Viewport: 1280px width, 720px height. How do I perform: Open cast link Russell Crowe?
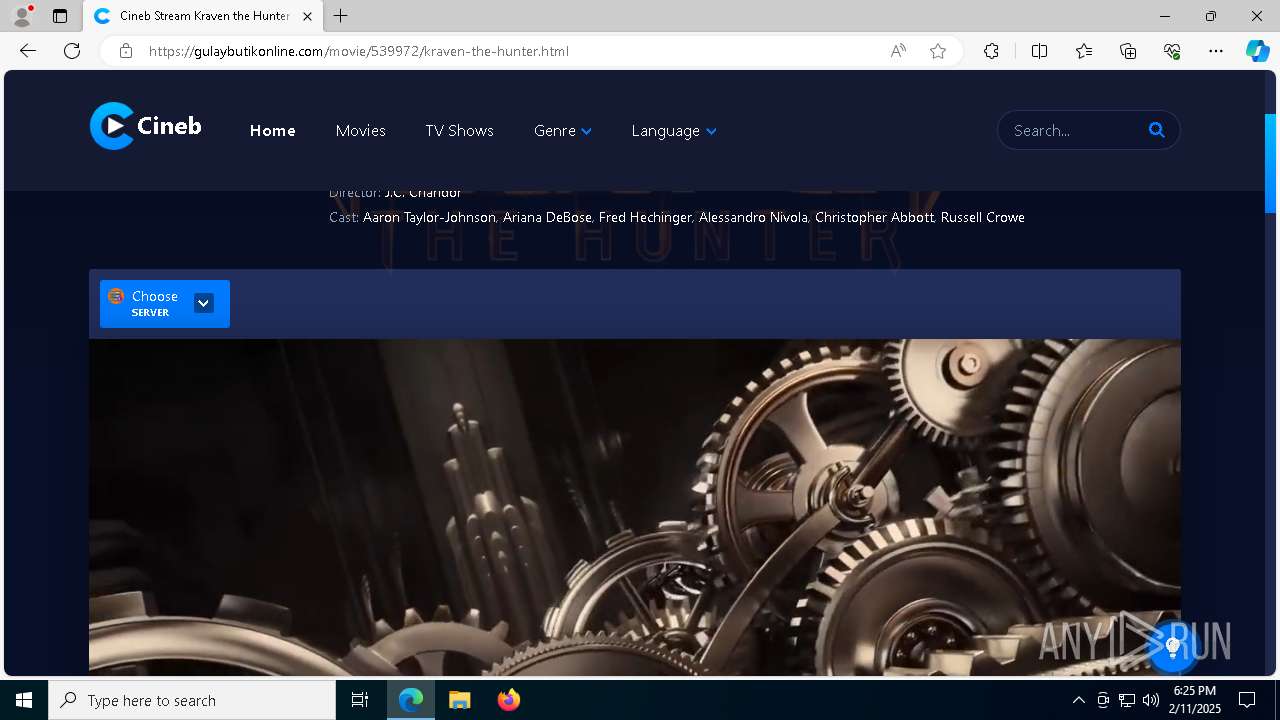pyautogui.click(x=982, y=217)
